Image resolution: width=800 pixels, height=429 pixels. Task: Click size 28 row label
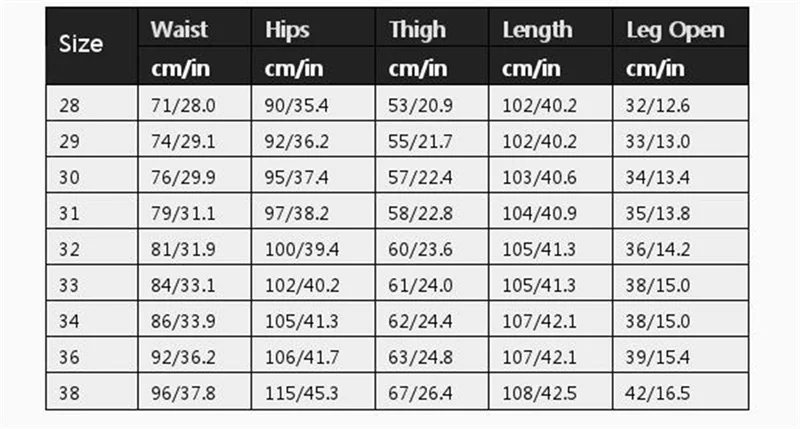[x=69, y=106]
